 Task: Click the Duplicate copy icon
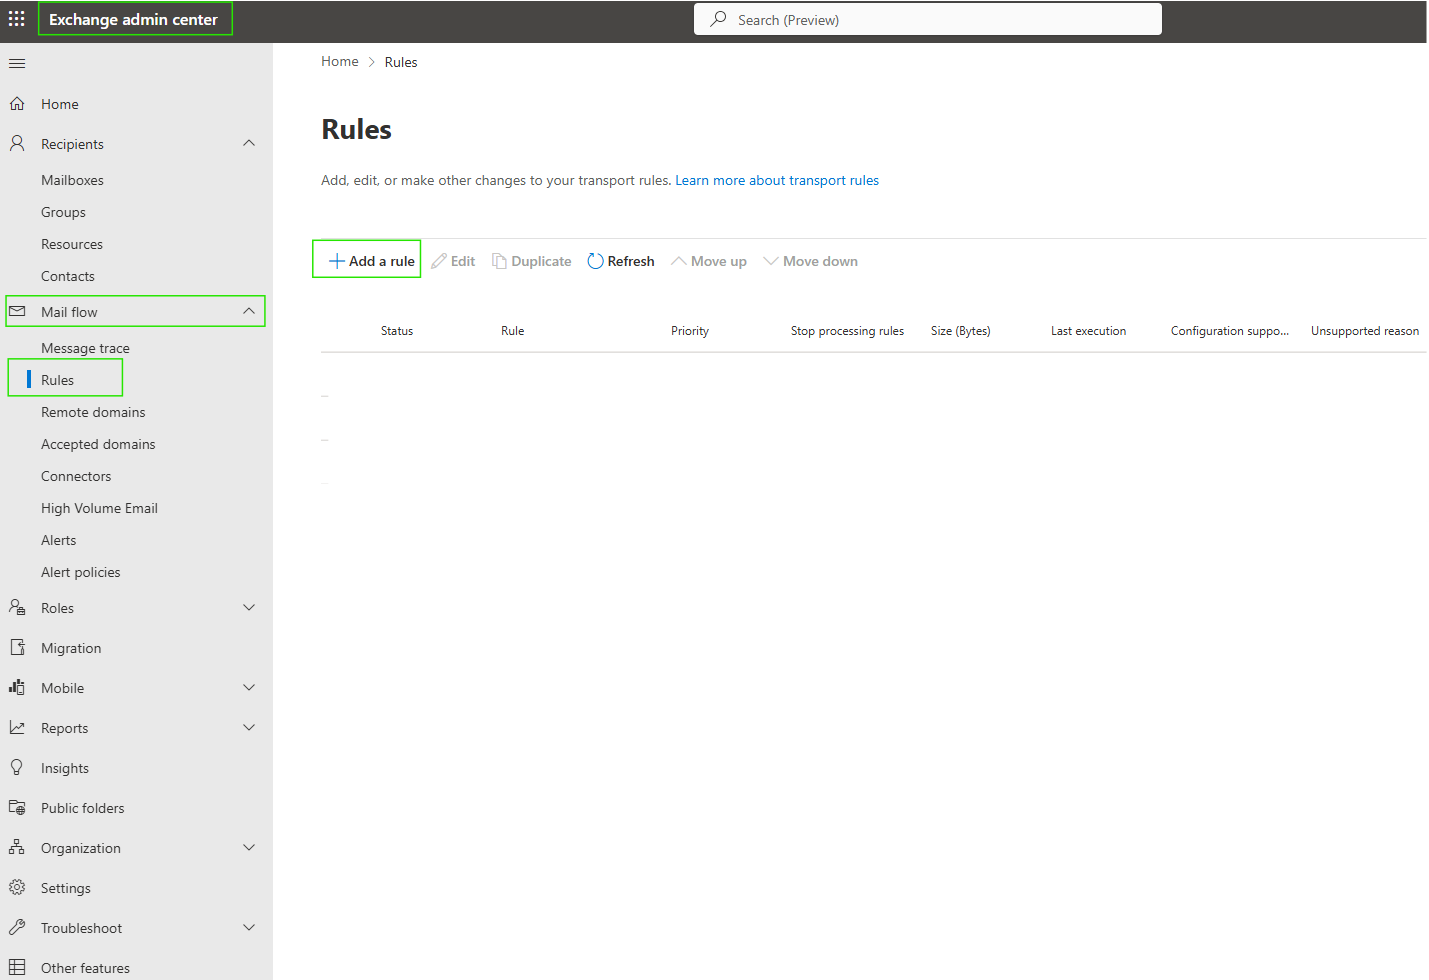[x=499, y=261]
